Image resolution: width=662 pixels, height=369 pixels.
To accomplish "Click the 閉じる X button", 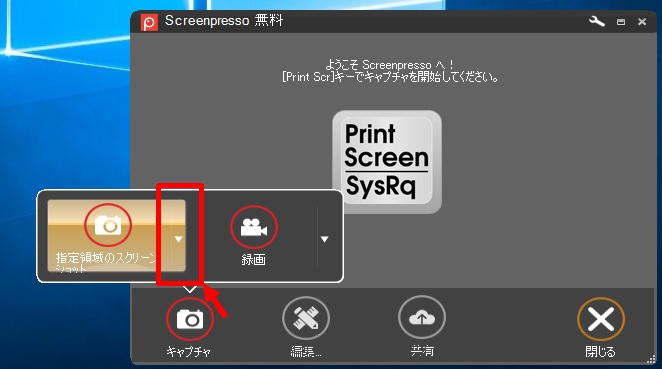I will tap(601, 319).
